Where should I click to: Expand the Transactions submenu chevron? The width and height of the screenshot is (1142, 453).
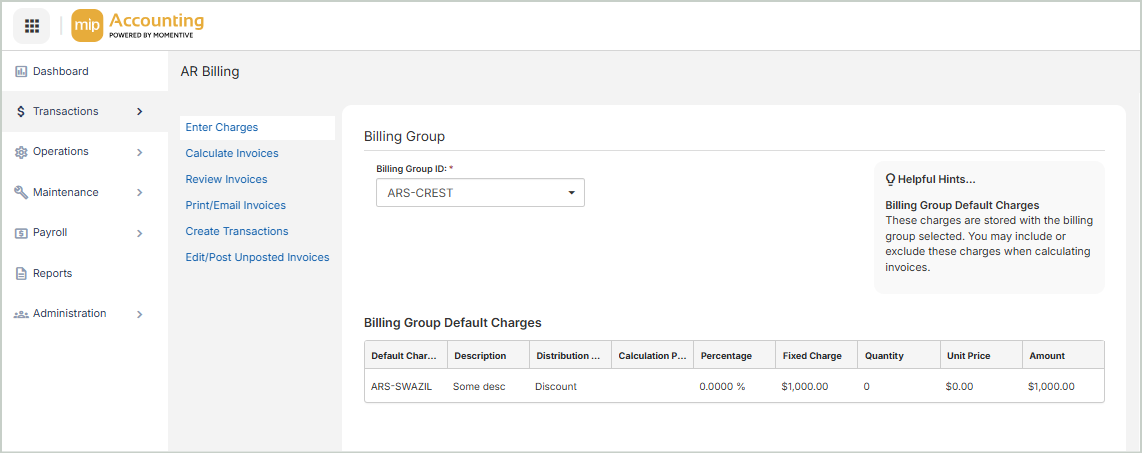(139, 112)
